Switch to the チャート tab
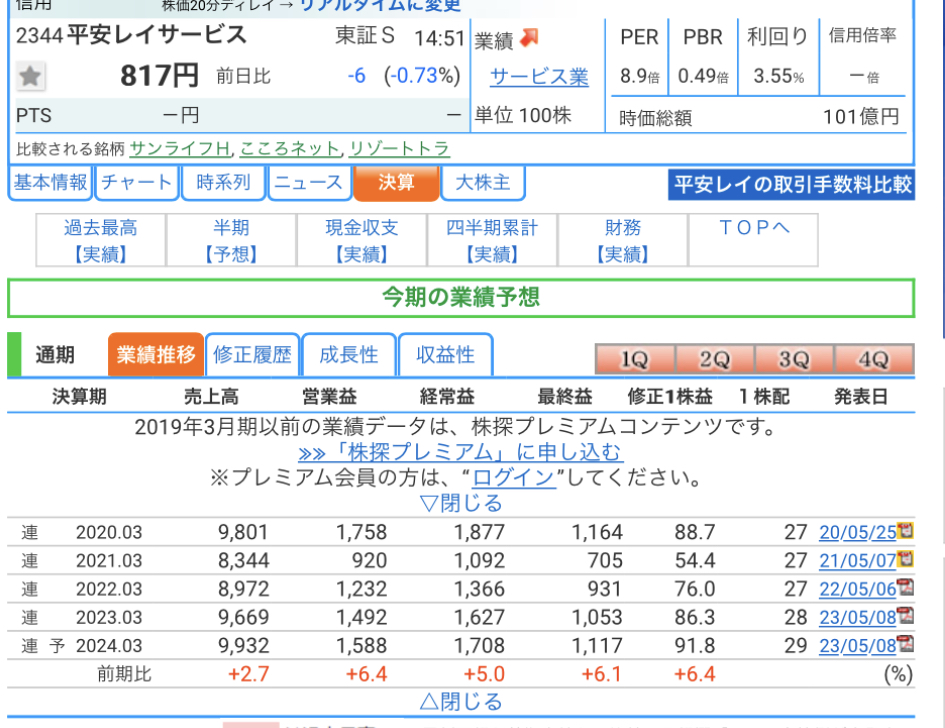The image size is (945, 728). point(137,183)
